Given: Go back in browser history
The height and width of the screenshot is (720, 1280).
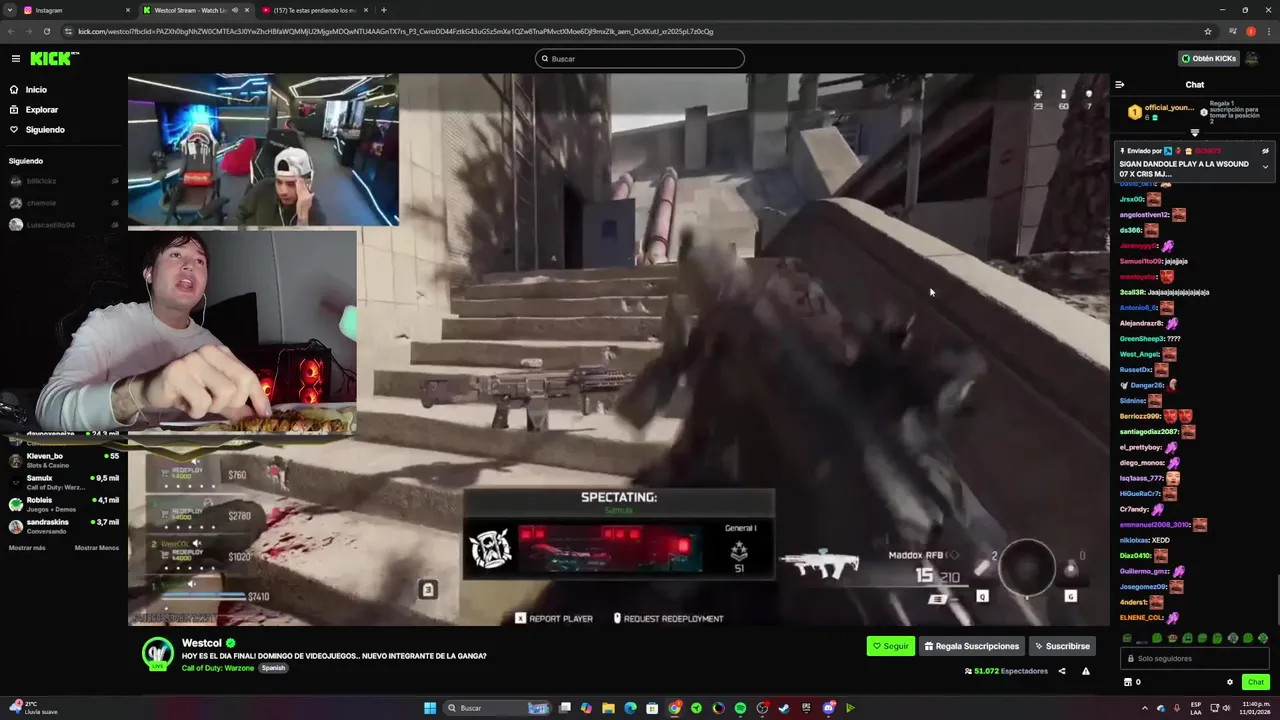Looking at the screenshot, I should click(x=11, y=31).
